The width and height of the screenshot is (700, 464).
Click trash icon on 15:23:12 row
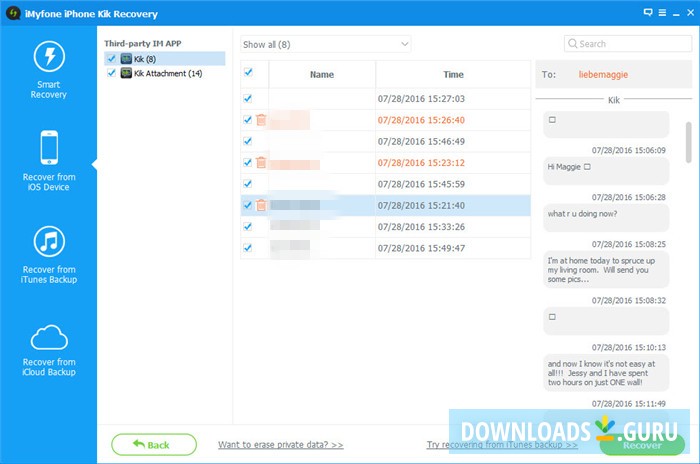coord(261,163)
